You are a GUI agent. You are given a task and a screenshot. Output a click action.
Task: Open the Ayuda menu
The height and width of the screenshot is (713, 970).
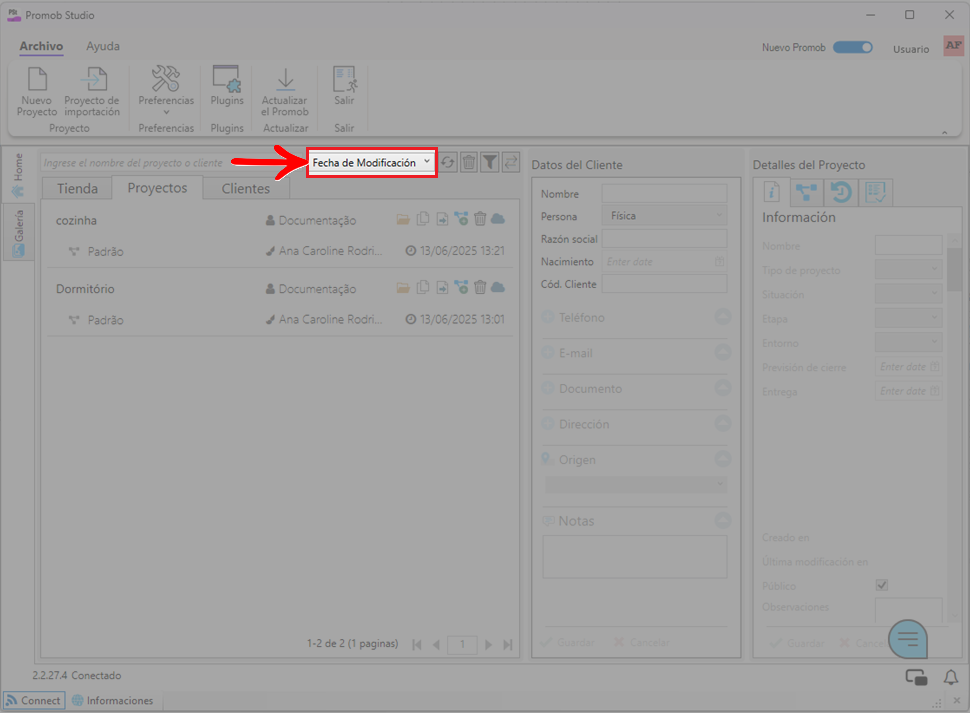(x=103, y=46)
